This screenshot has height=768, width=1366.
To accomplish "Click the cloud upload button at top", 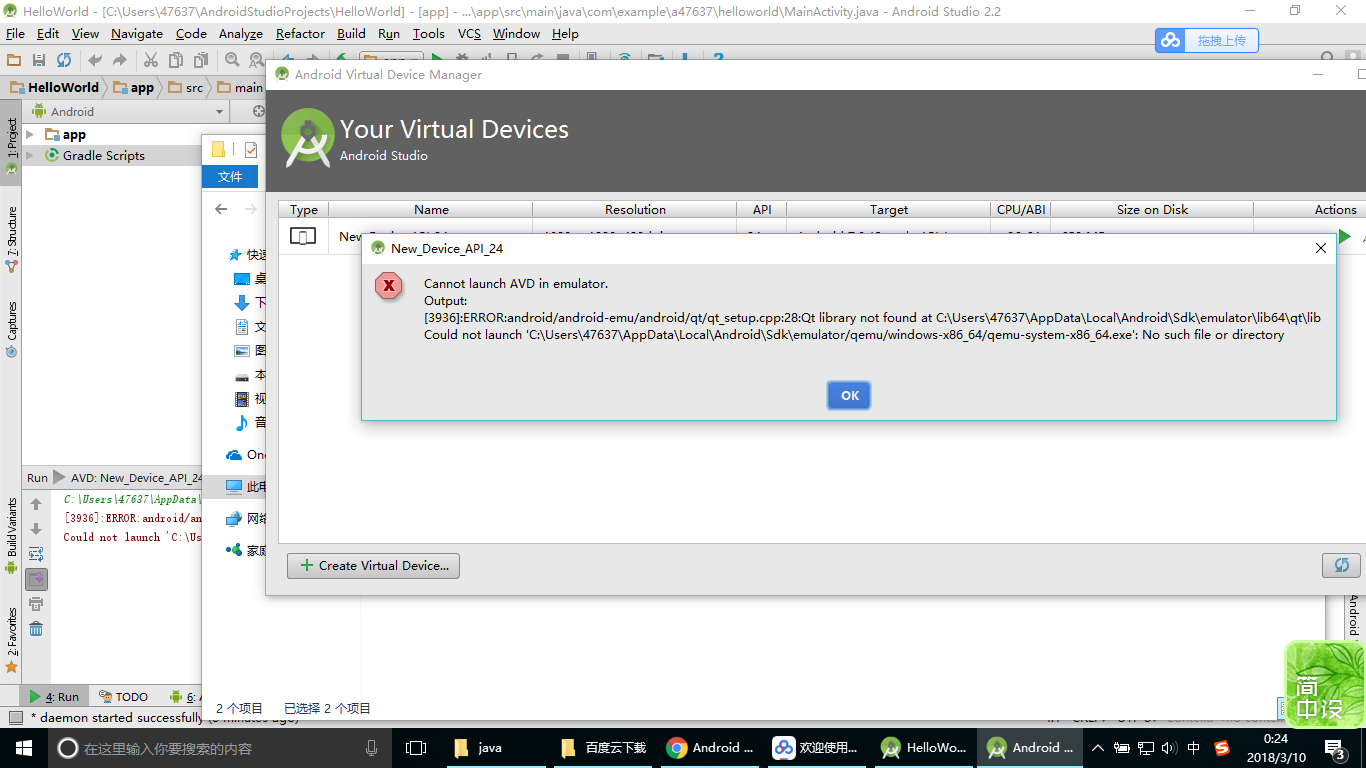I will (x=1207, y=40).
